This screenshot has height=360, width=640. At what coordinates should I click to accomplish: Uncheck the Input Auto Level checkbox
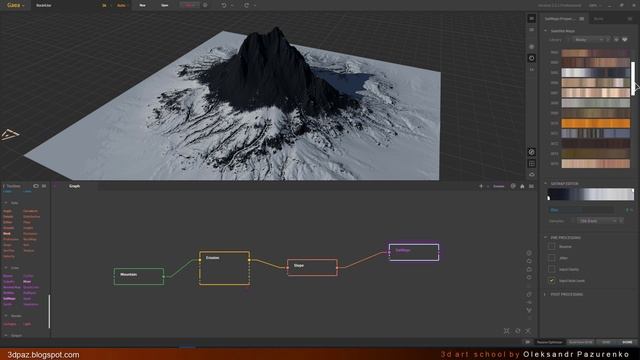tap(551, 281)
